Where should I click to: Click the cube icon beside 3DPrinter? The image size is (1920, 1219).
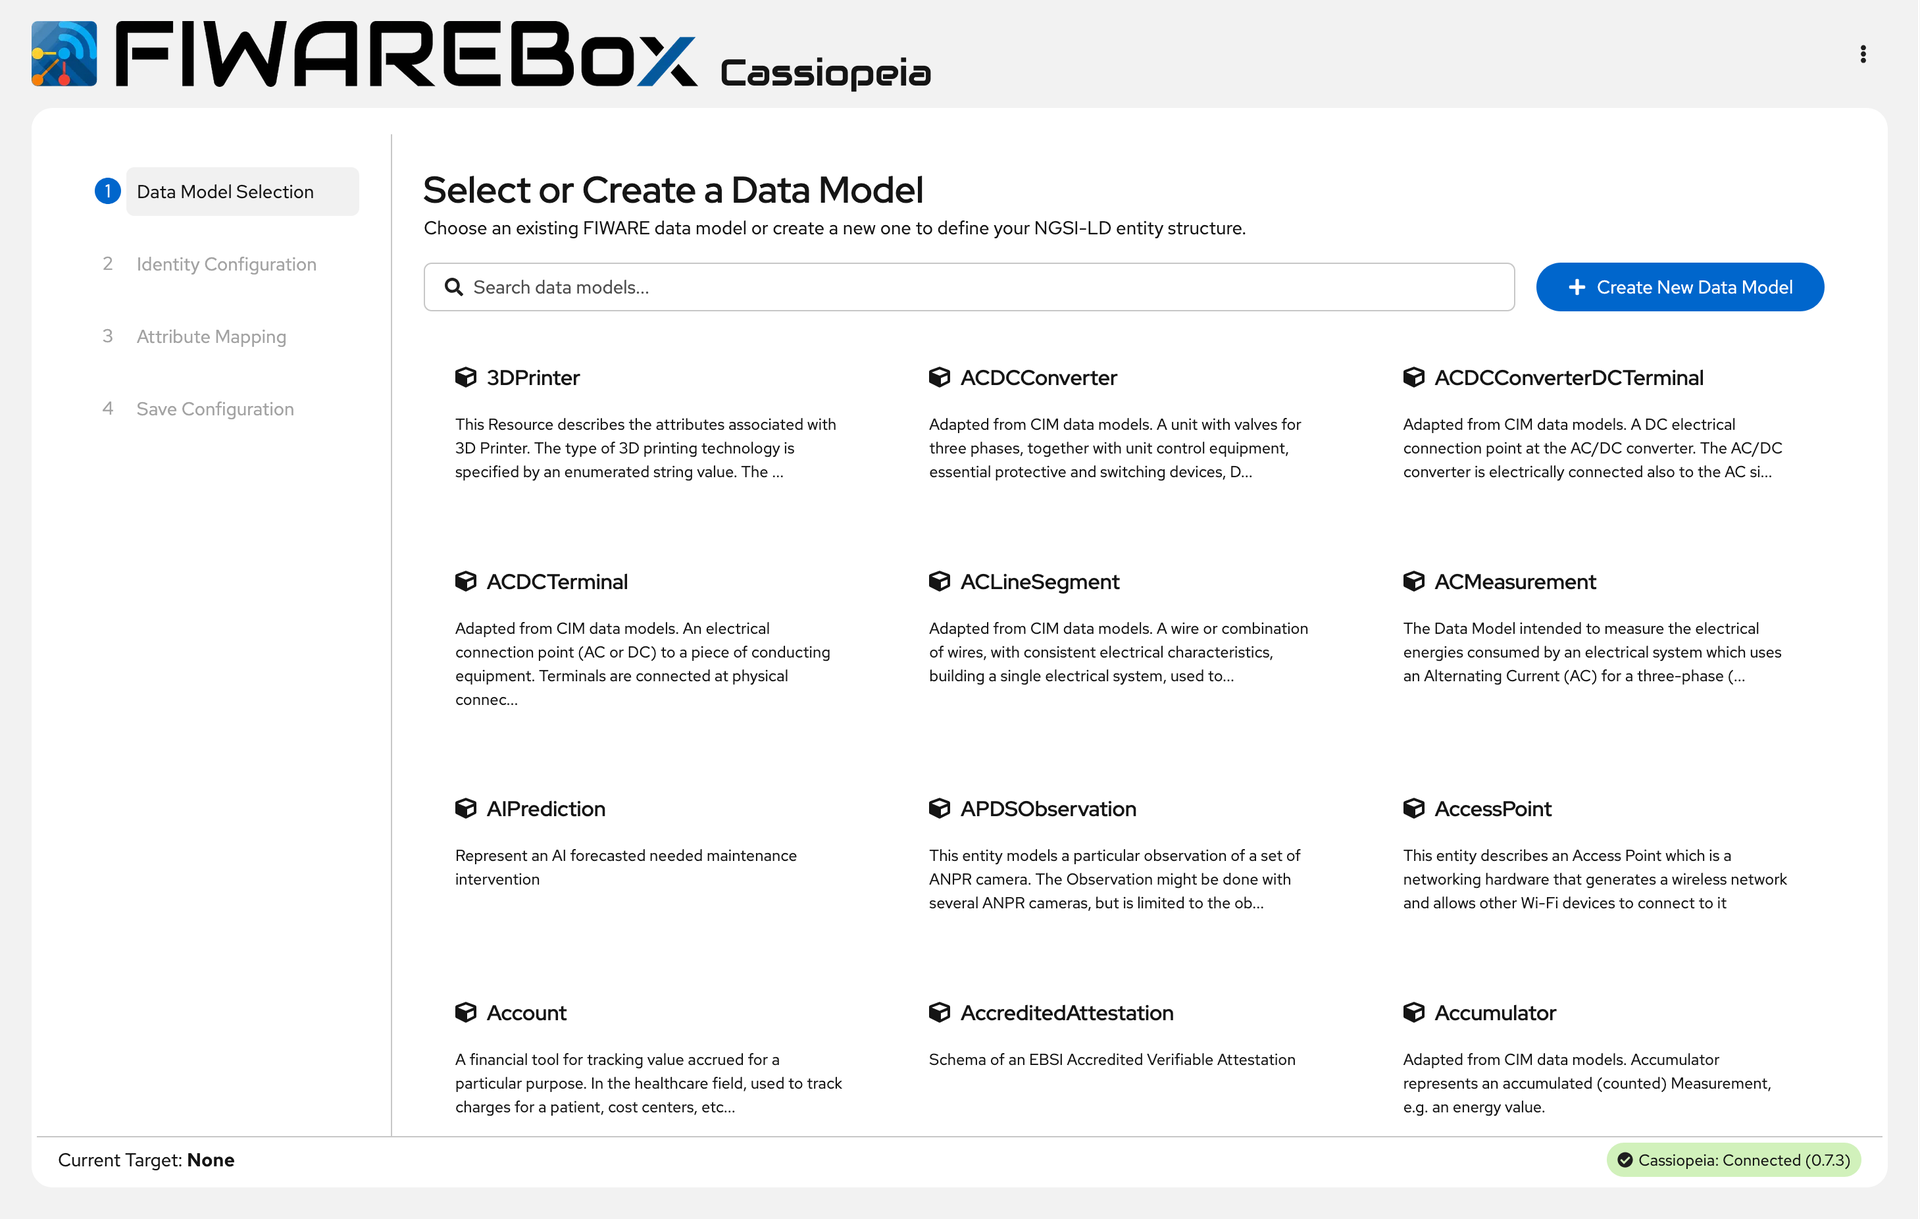(465, 377)
